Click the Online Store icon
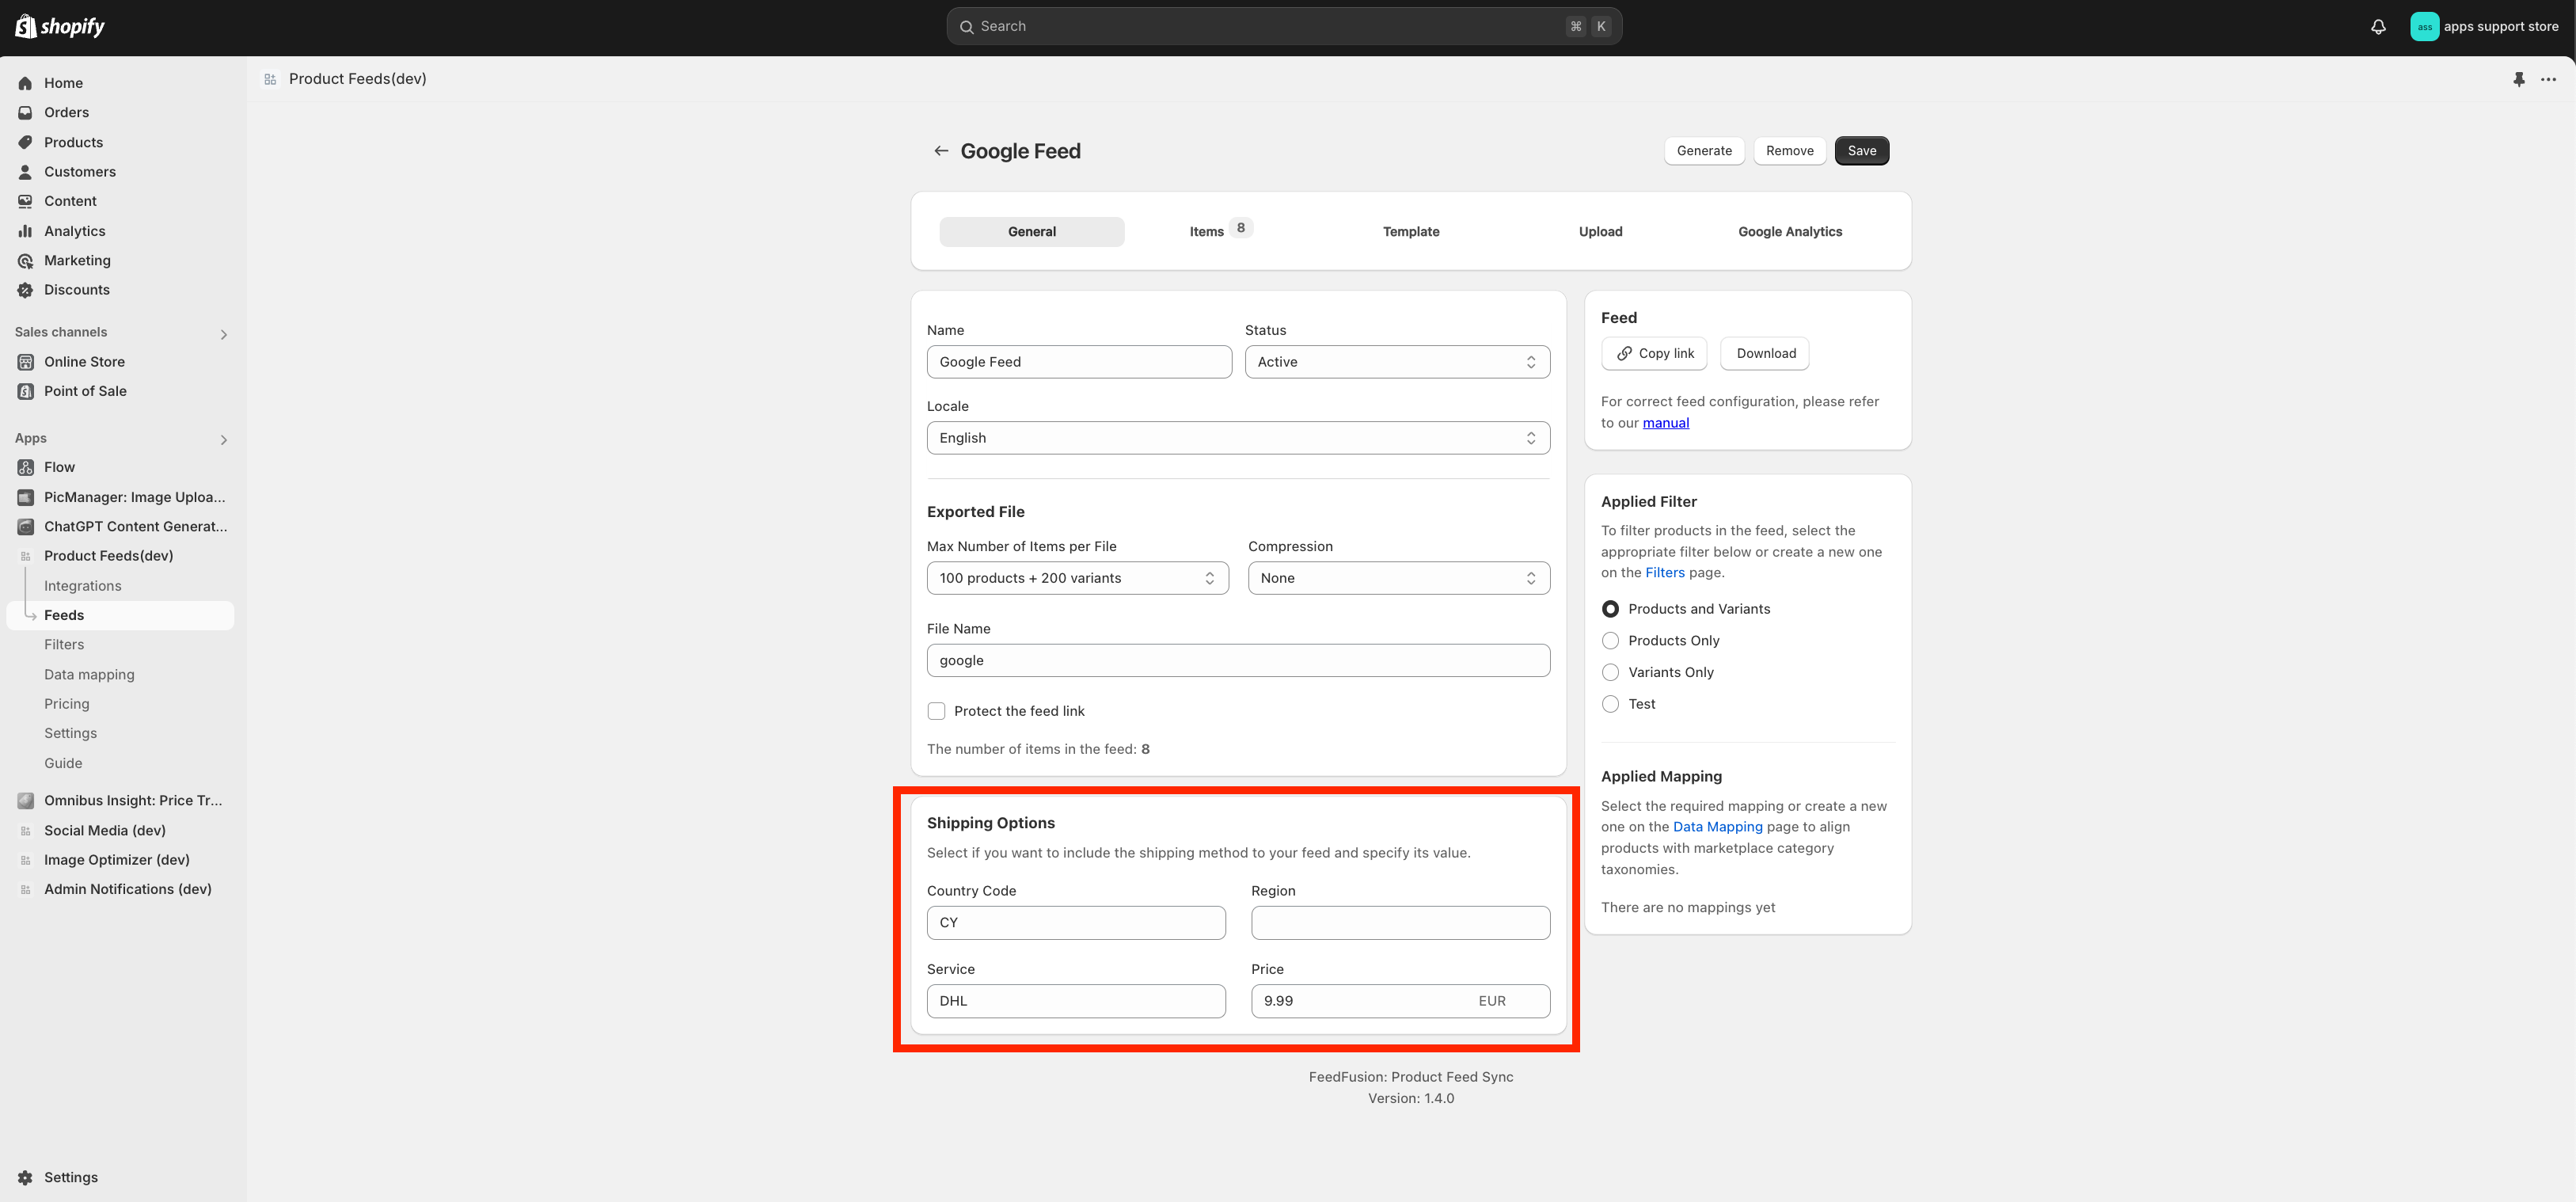Viewport: 2576px width, 1202px height. coord(25,362)
